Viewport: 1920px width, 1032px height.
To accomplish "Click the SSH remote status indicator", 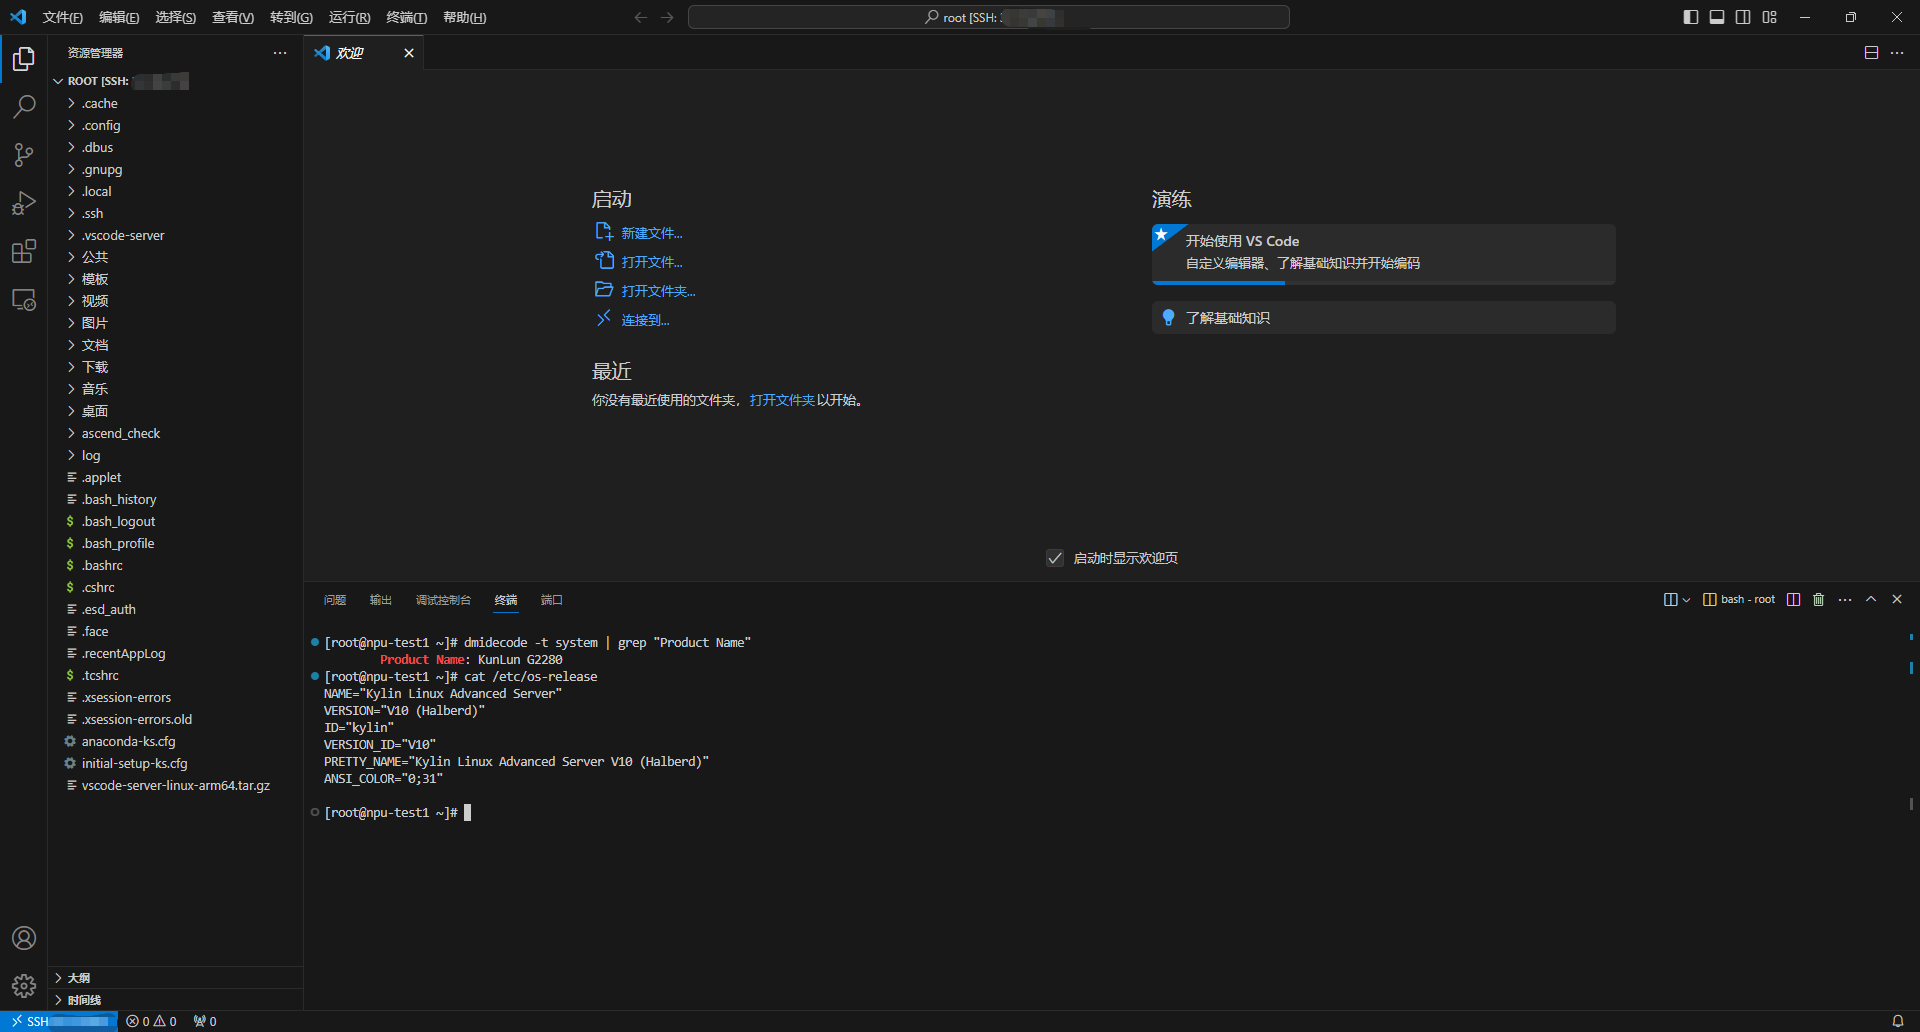I will [x=59, y=1021].
